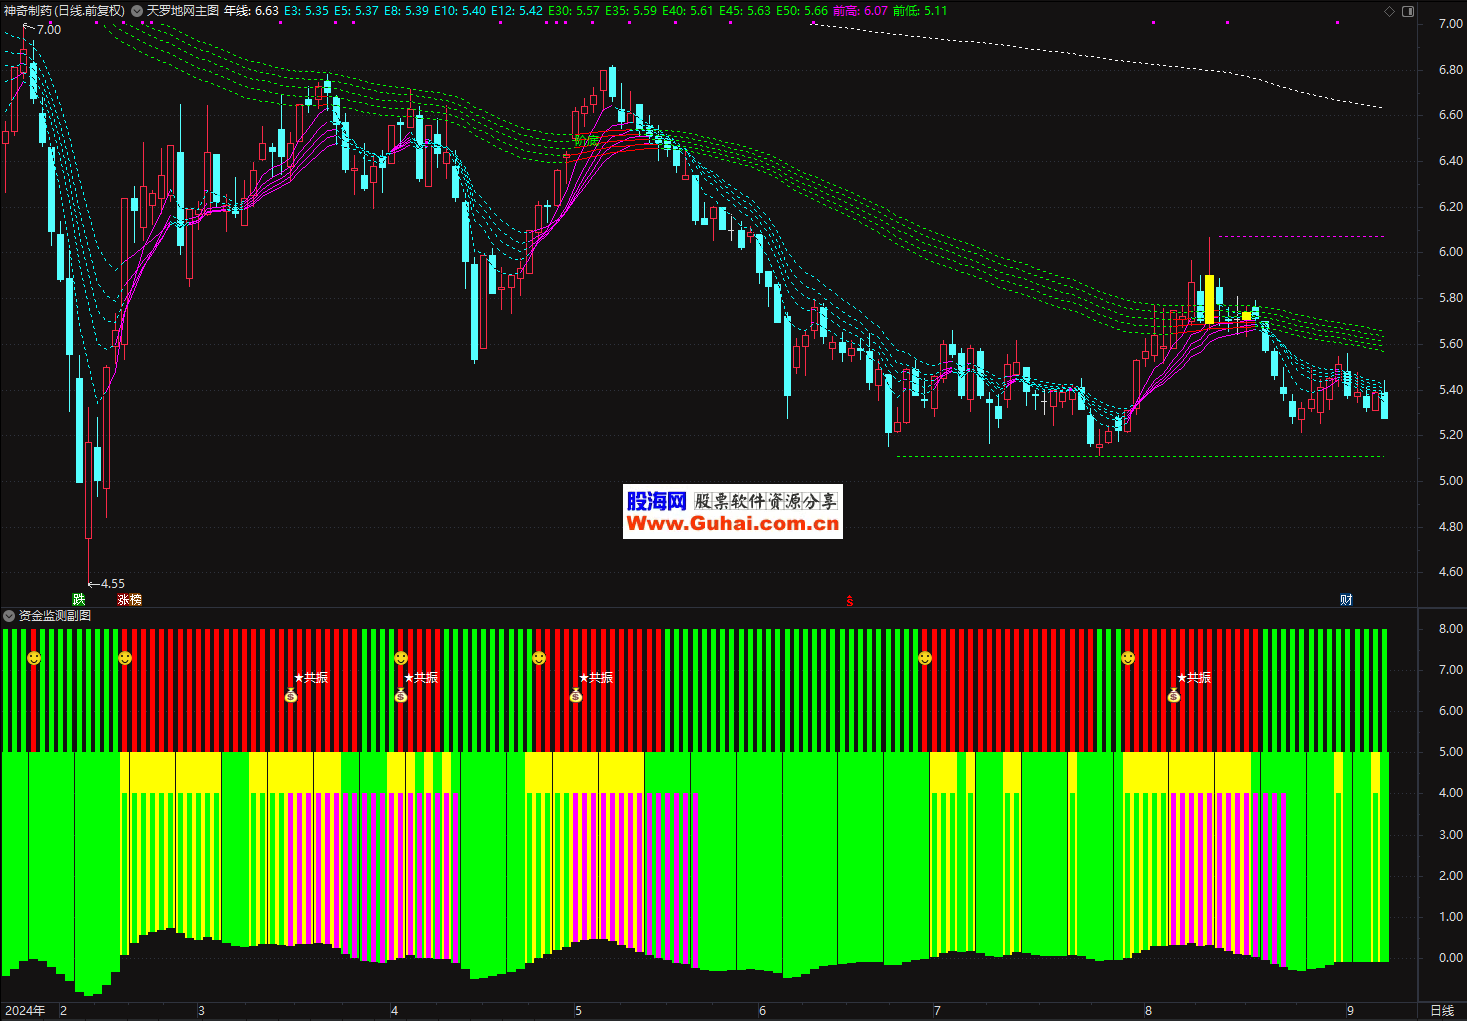Collapse the 资金监测副图 sub-chart arrow

9,616
